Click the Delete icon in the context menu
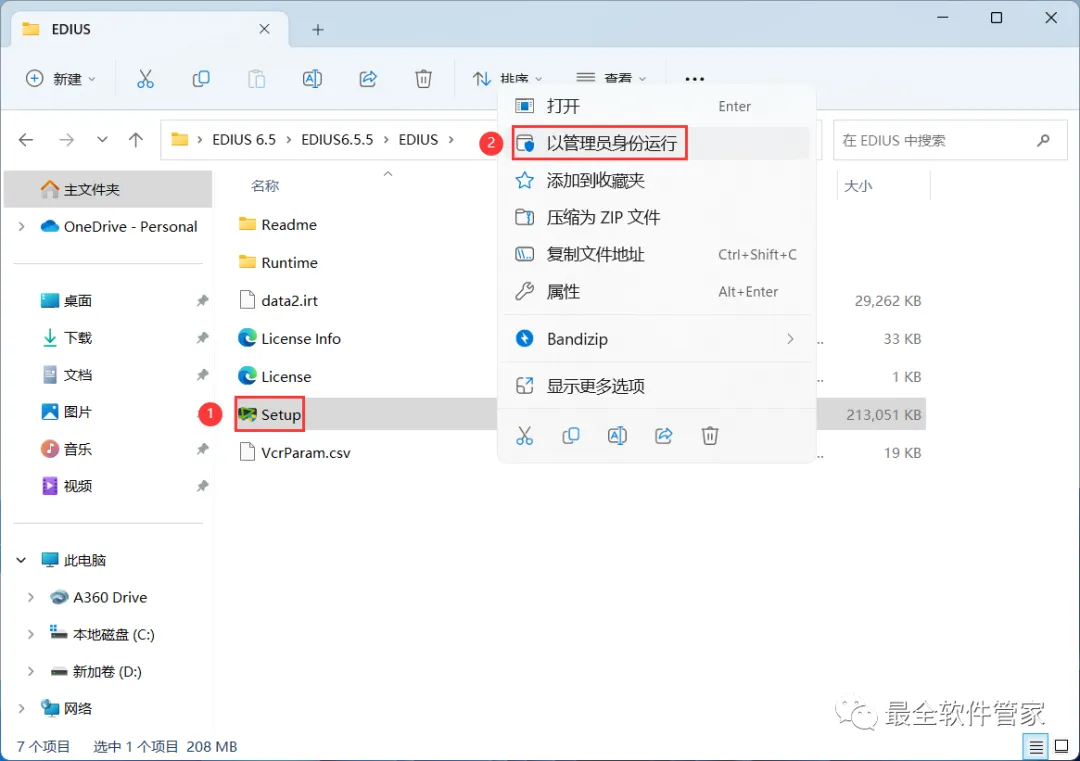 (x=710, y=436)
